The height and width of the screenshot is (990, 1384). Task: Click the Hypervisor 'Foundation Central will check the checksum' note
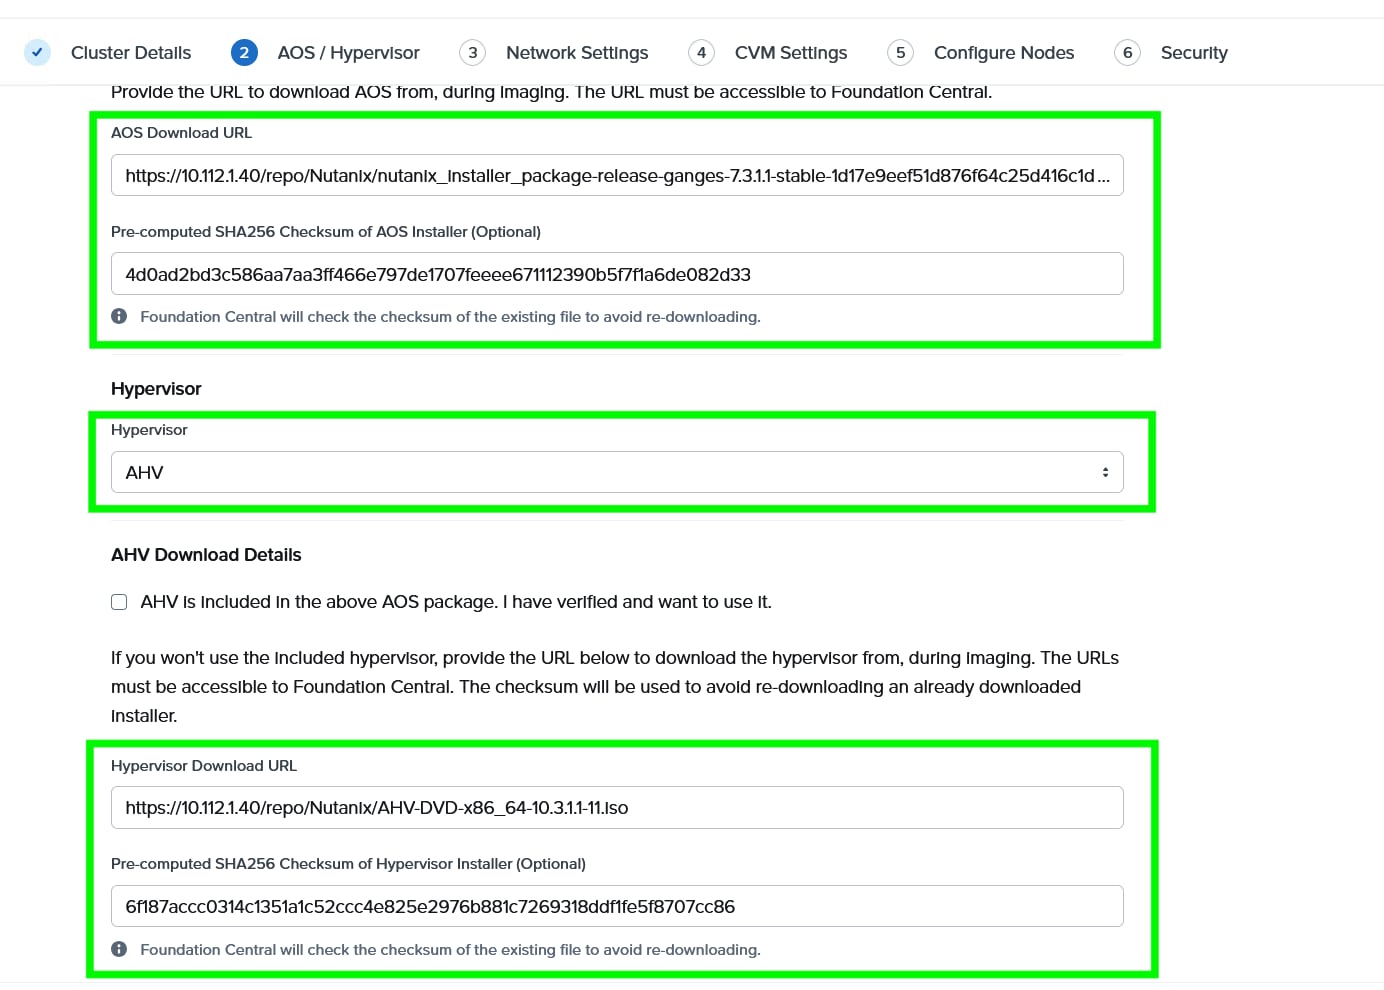coord(450,950)
